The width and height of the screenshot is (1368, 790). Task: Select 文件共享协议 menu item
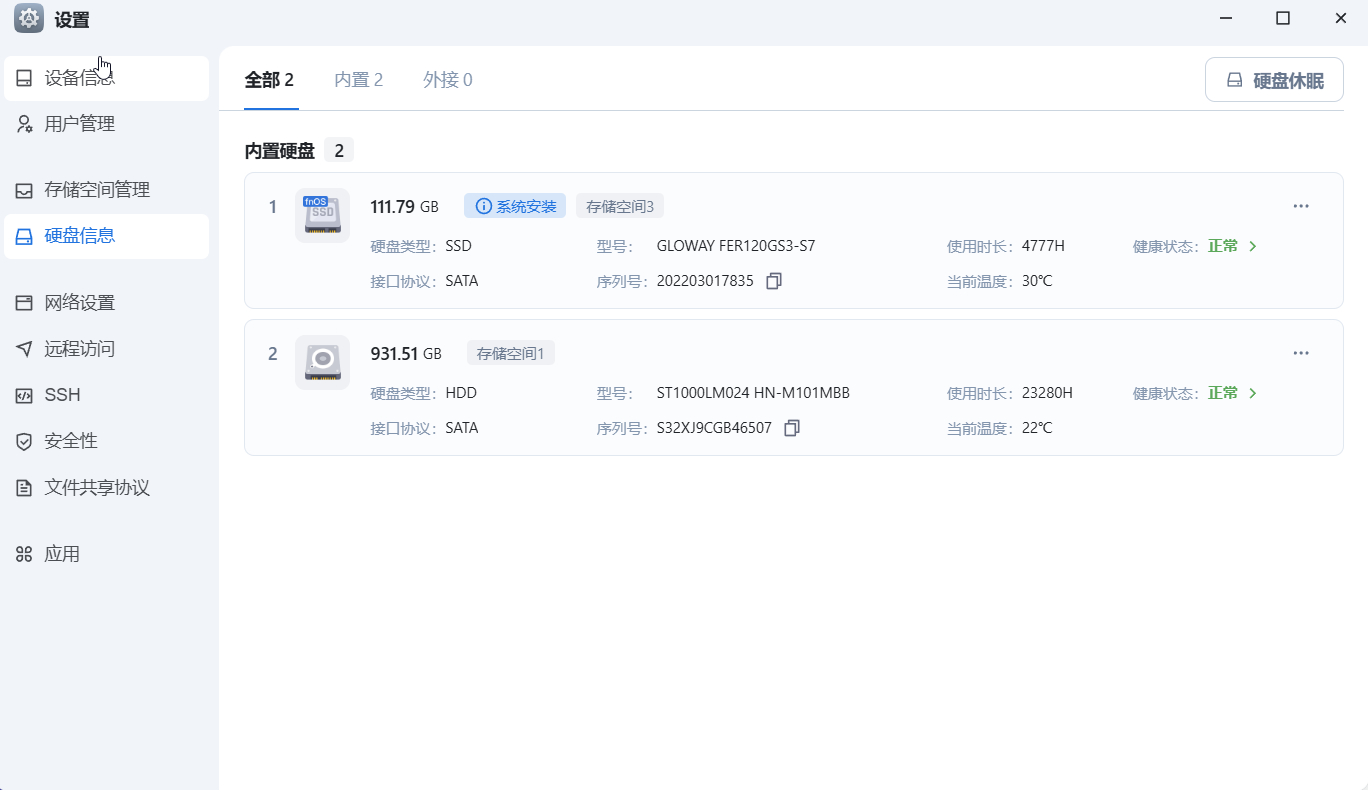coord(106,488)
